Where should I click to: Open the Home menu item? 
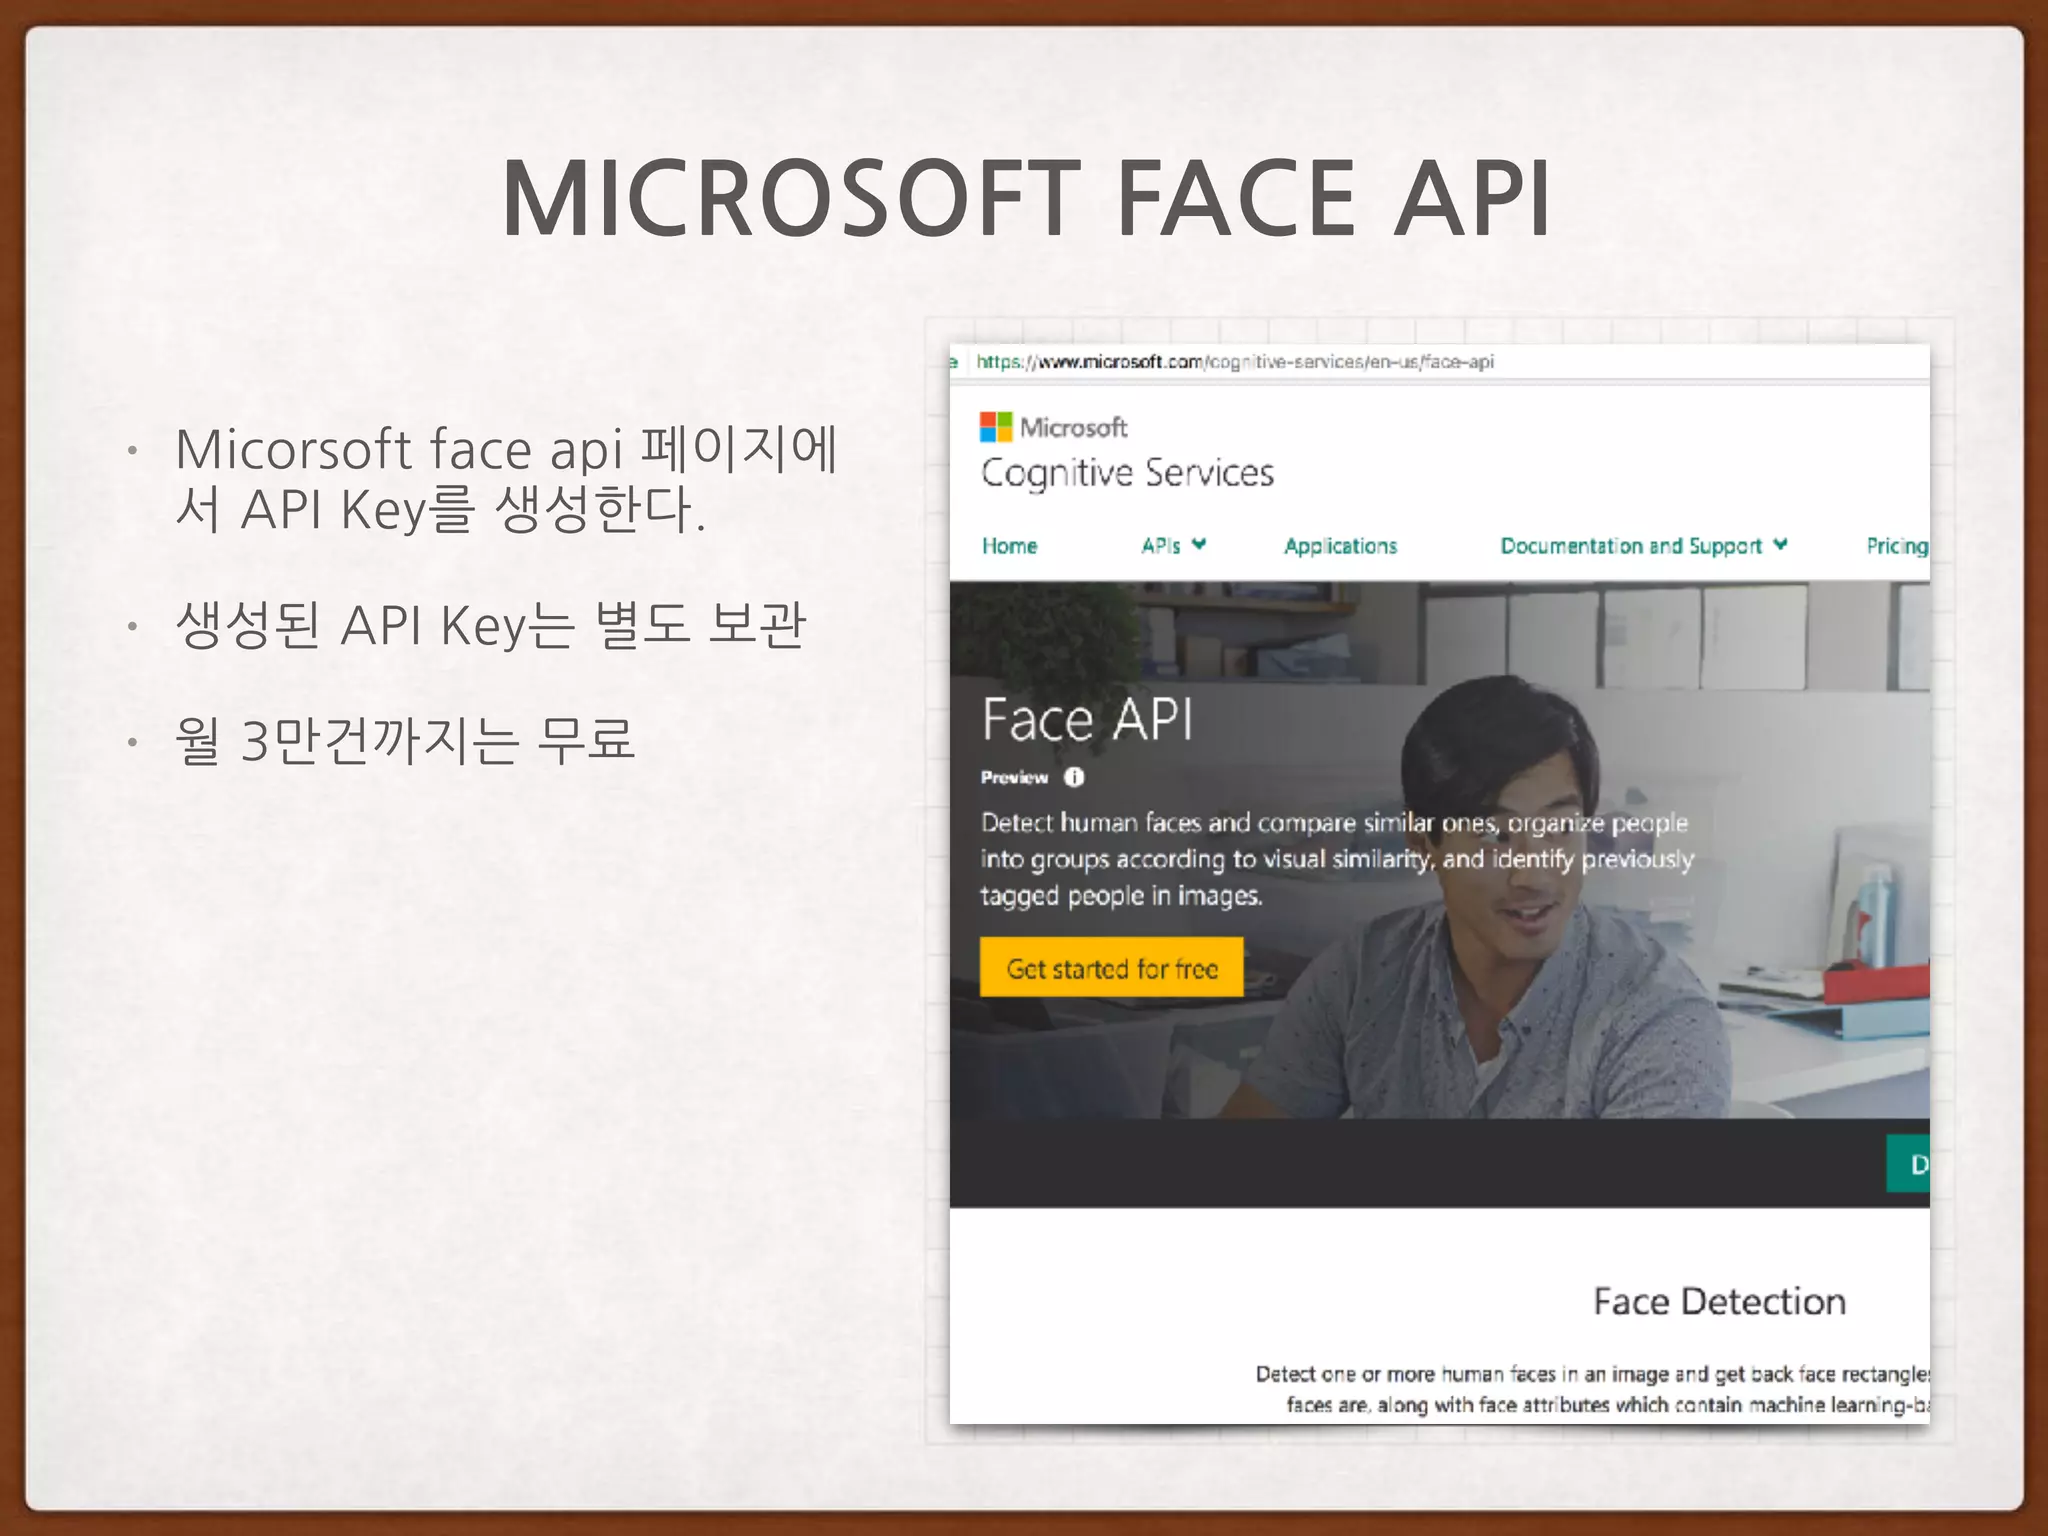point(1009,546)
